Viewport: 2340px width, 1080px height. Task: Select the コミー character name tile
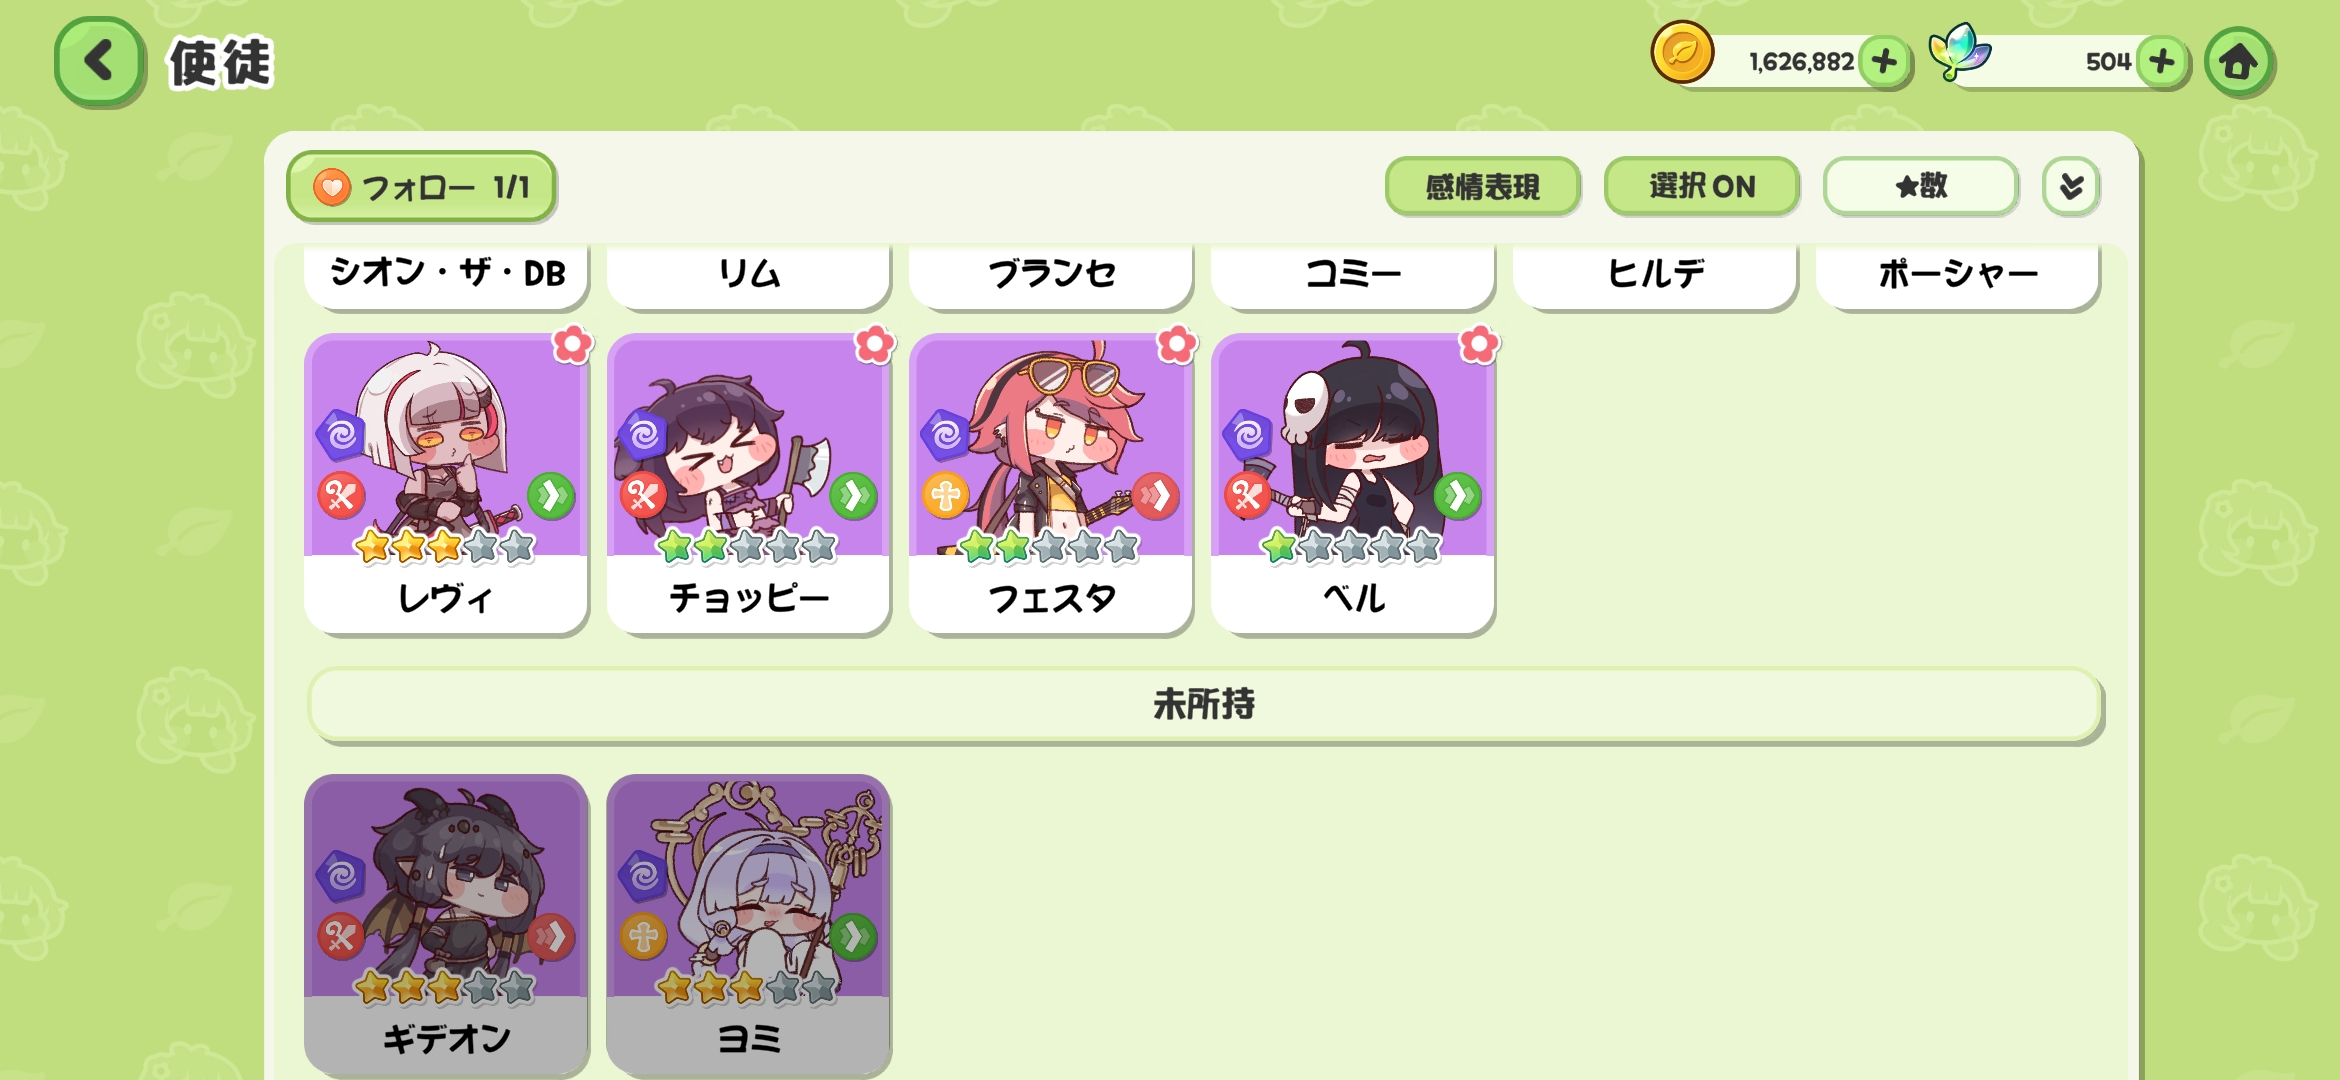pos(1353,274)
